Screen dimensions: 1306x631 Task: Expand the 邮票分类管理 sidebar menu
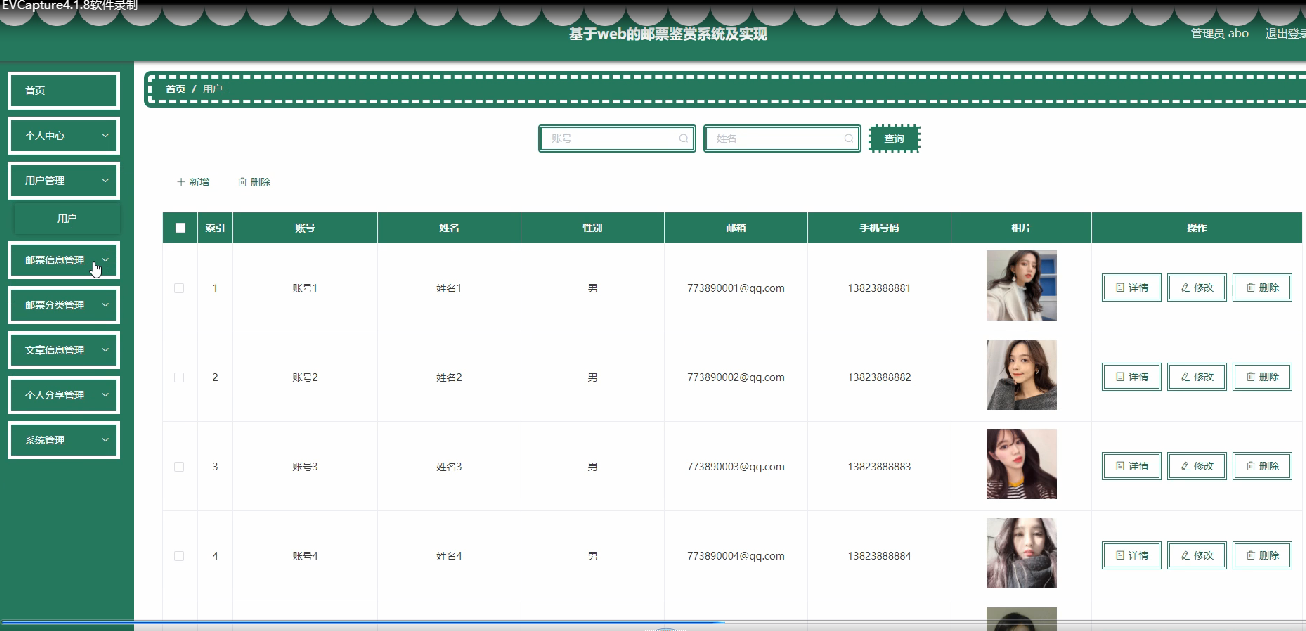[x=64, y=305]
